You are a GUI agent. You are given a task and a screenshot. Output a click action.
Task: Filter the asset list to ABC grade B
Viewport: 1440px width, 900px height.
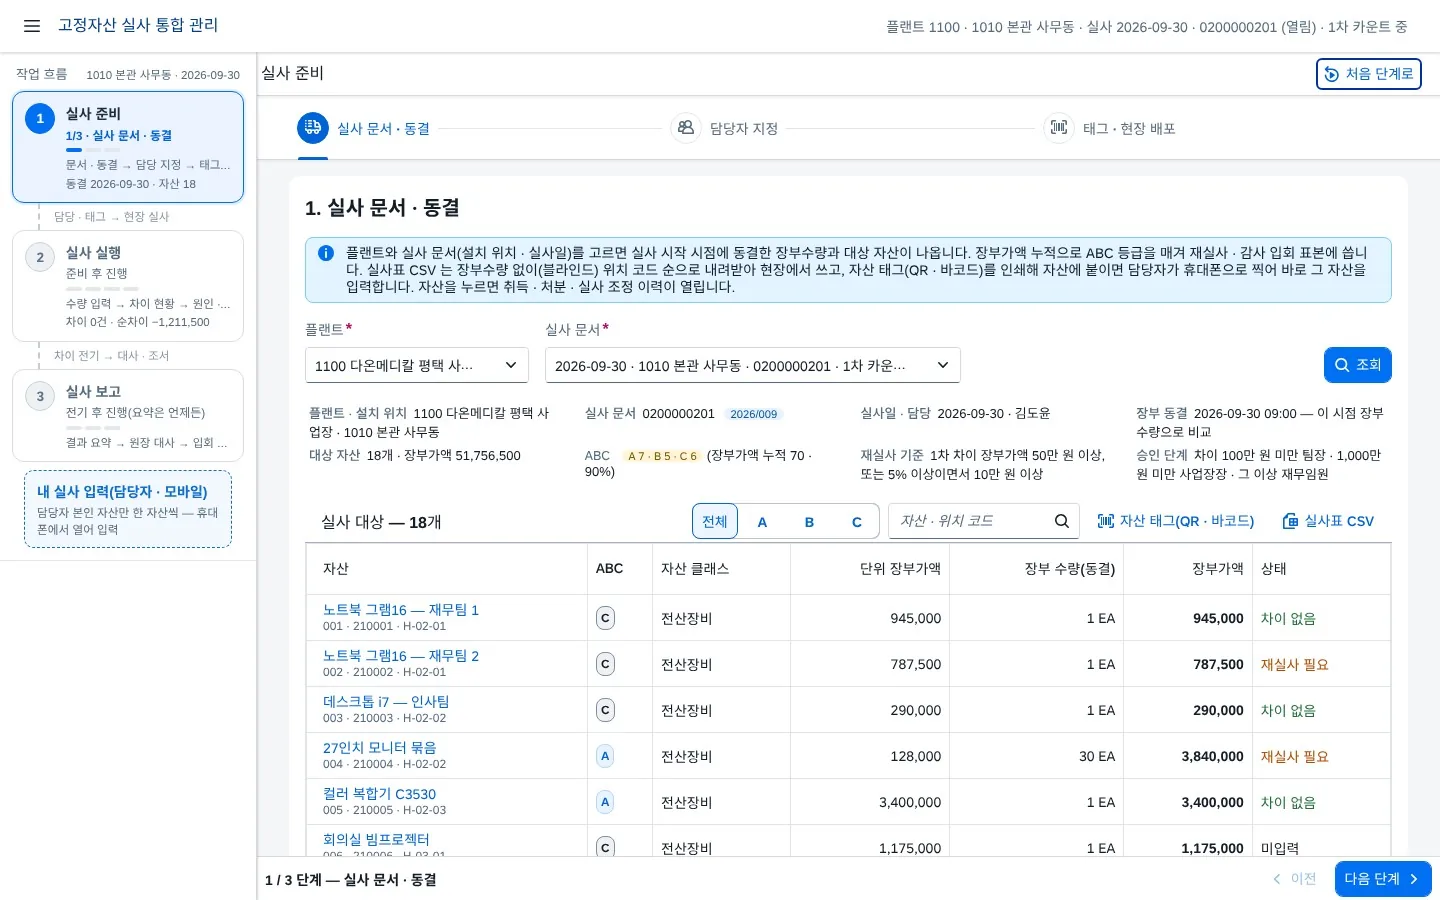point(809,521)
